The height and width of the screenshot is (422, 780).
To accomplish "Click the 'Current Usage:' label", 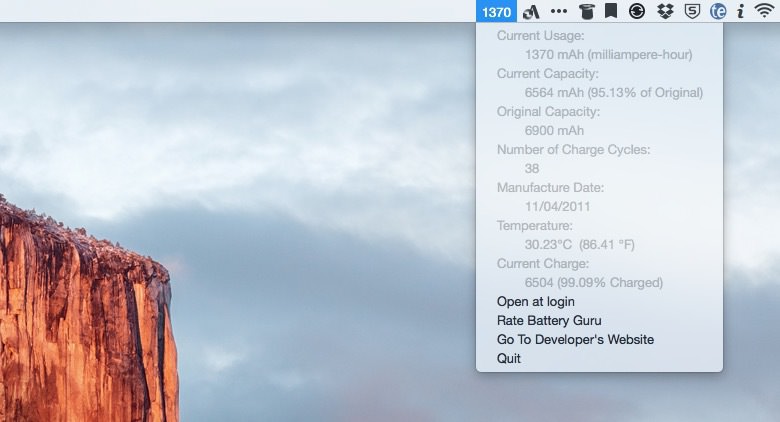I will click(x=540, y=36).
